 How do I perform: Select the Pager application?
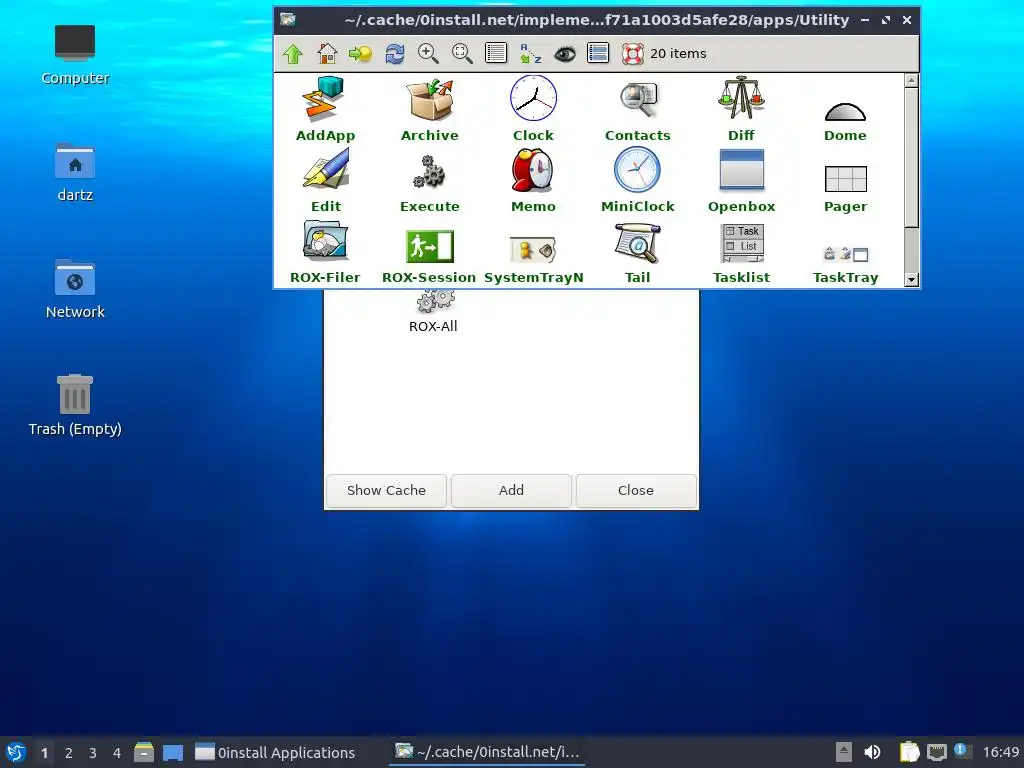(x=846, y=189)
